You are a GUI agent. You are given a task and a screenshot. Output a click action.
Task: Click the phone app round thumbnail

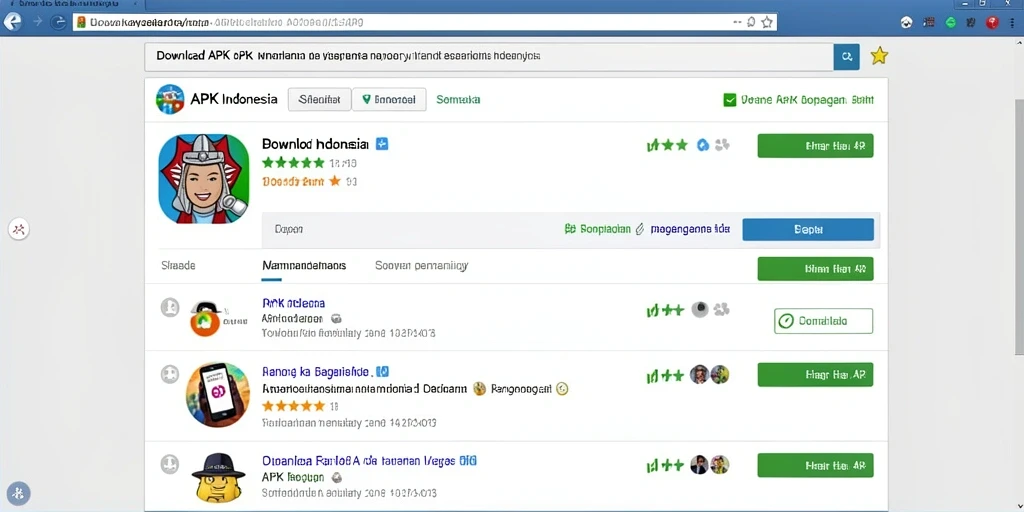(217, 394)
